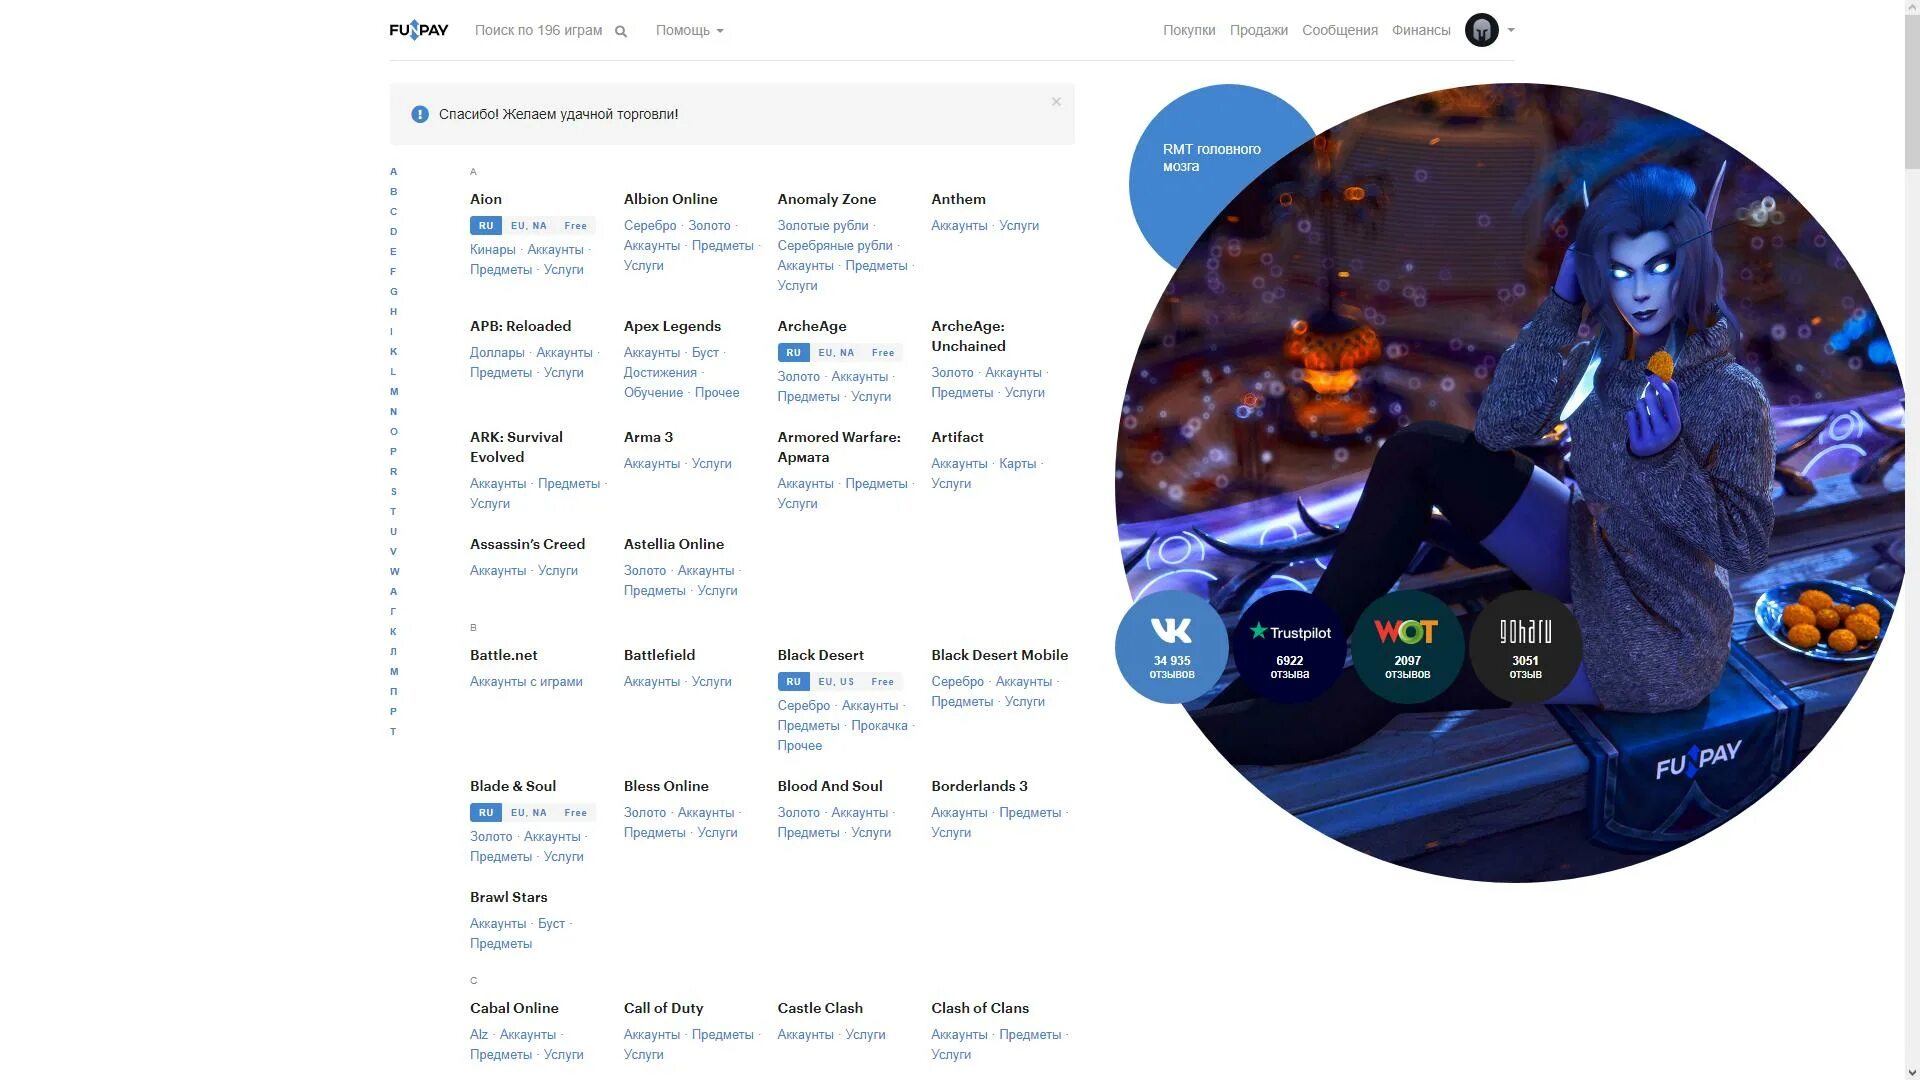The height and width of the screenshot is (1080, 1920).
Task: Click the search magnifier icon
Action: tap(622, 30)
